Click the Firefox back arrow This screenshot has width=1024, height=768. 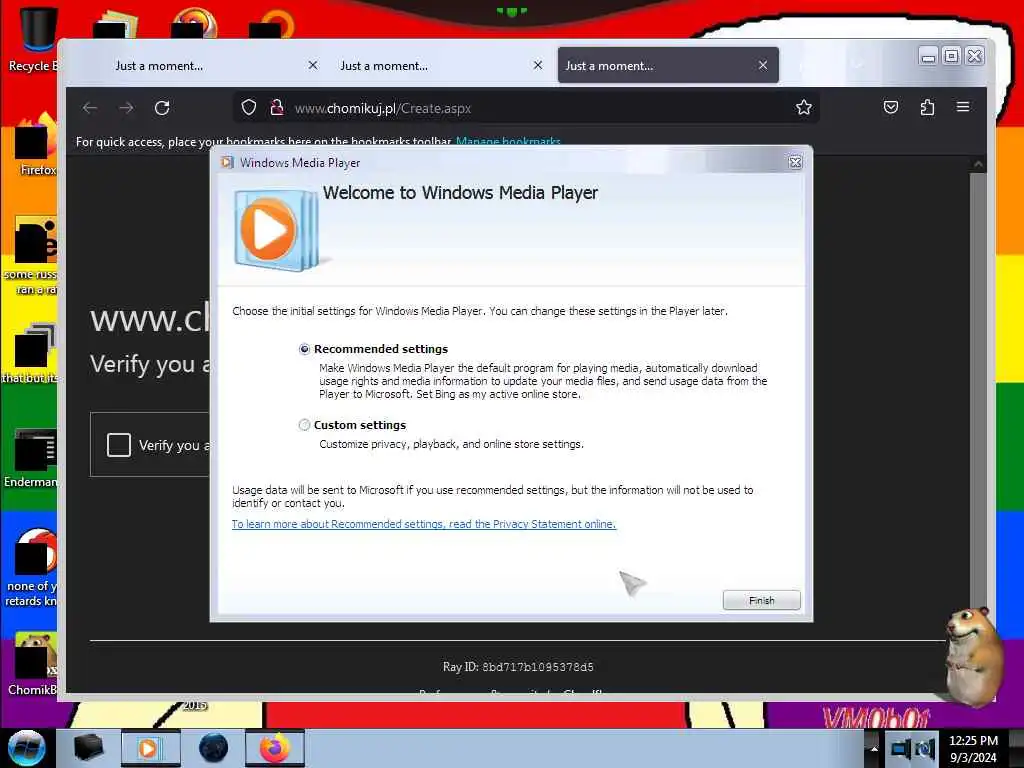[x=90, y=108]
